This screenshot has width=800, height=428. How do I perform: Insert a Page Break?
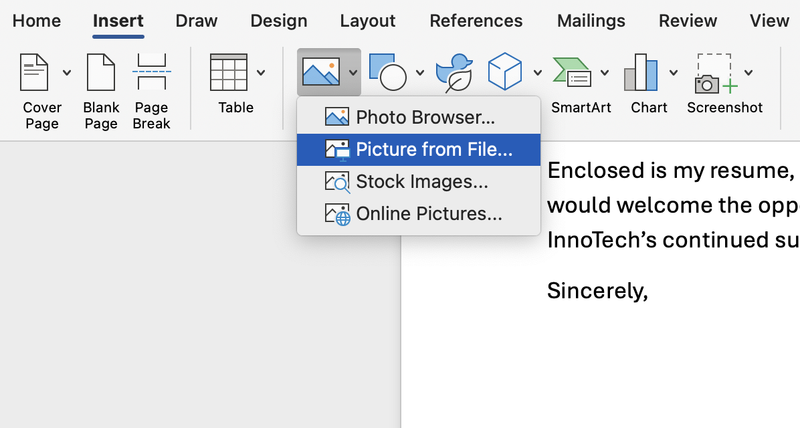pyautogui.click(x=152, y=73)
